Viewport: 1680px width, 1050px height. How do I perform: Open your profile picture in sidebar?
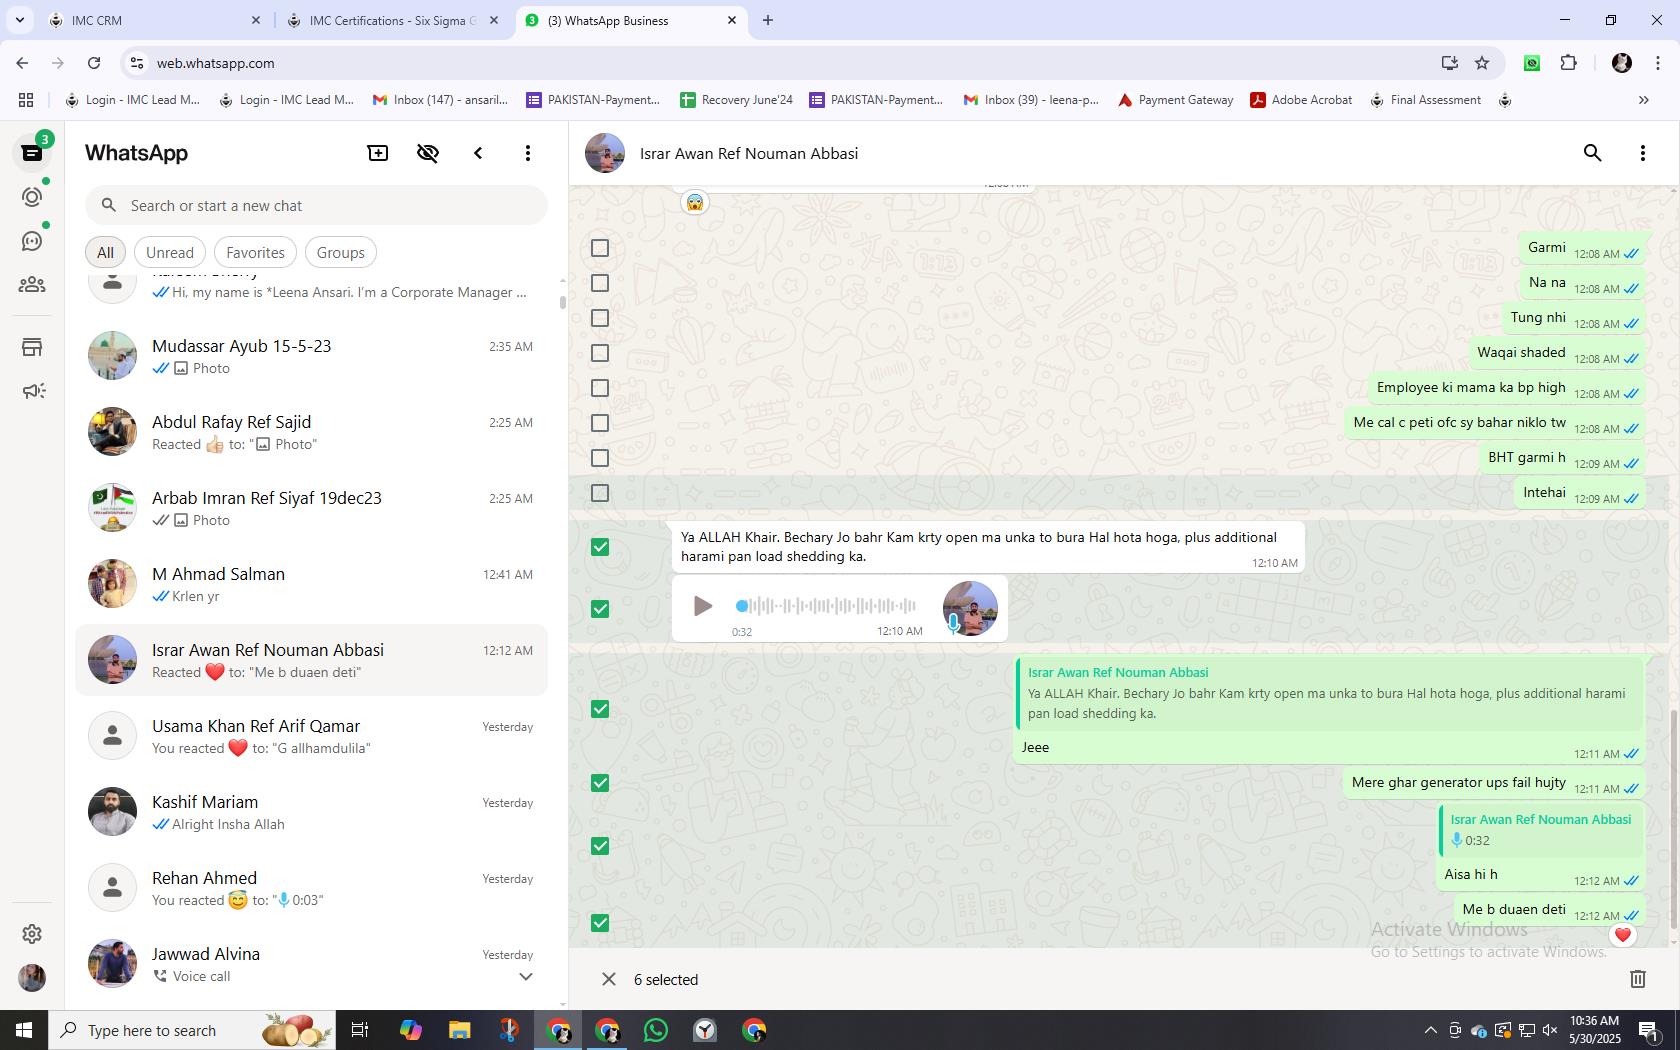(32, 977)
